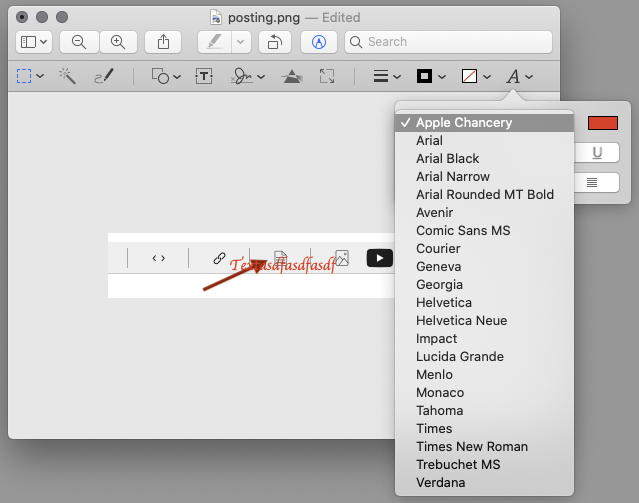Click the close window button
The width and height of the screenshot is (639, 503).
[x=22, y=17]
